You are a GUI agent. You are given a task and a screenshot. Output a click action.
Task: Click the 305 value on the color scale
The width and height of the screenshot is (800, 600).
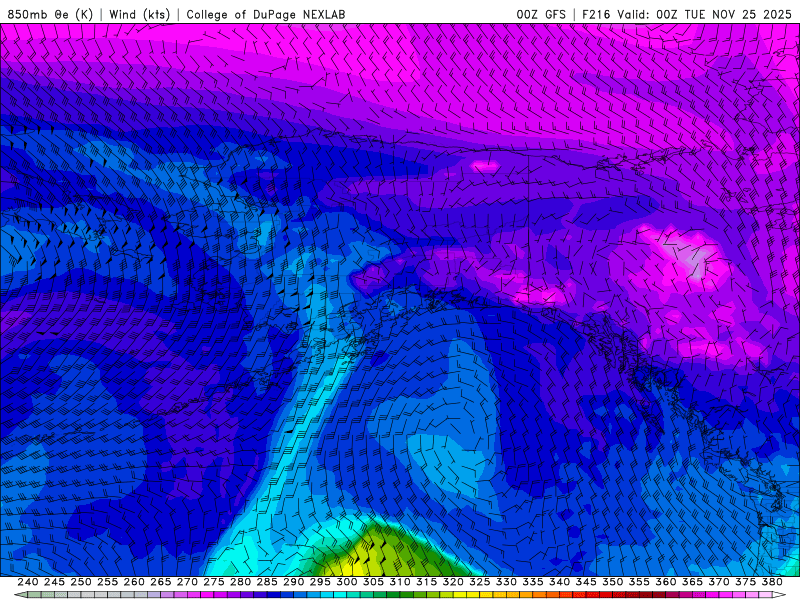(373, 582)
